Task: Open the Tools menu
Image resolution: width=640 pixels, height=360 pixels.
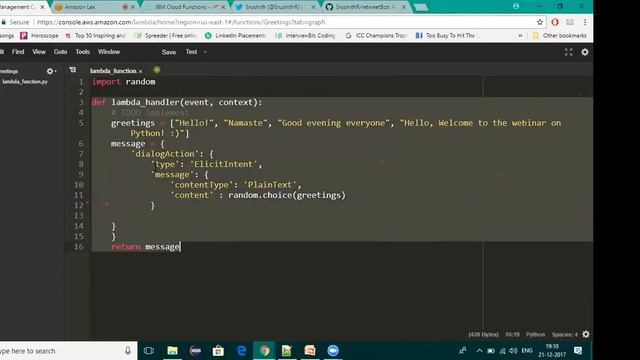Action: [x=82, y=52]
